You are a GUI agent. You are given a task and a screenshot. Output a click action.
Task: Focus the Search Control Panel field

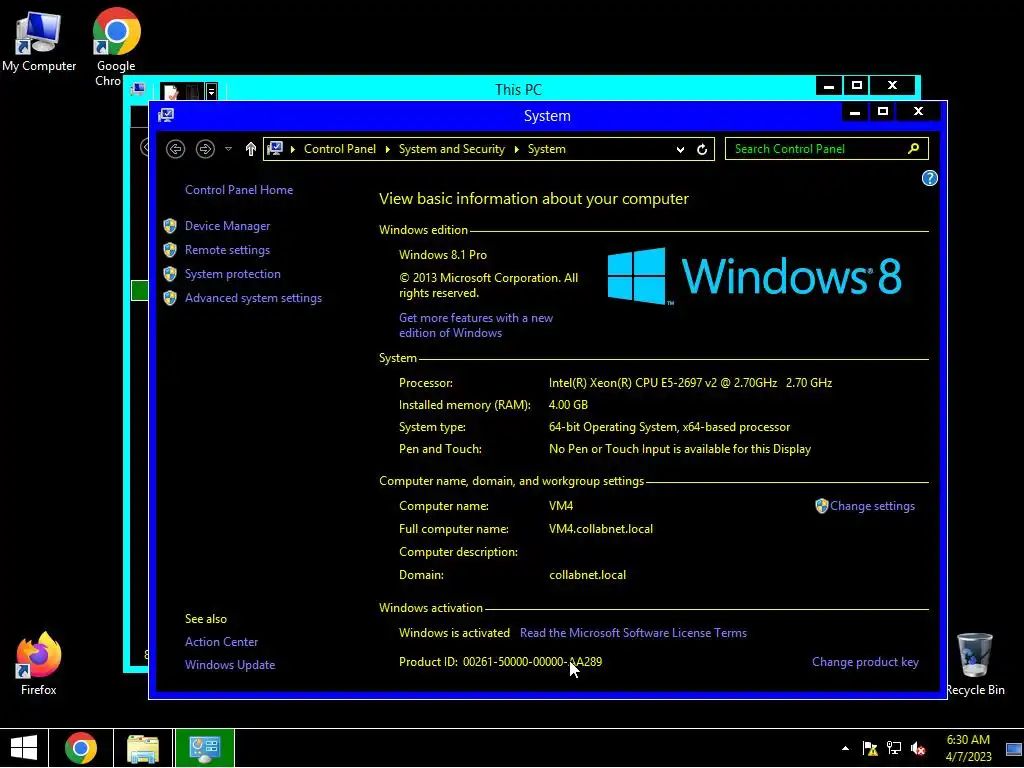click(x=826, y=149)
